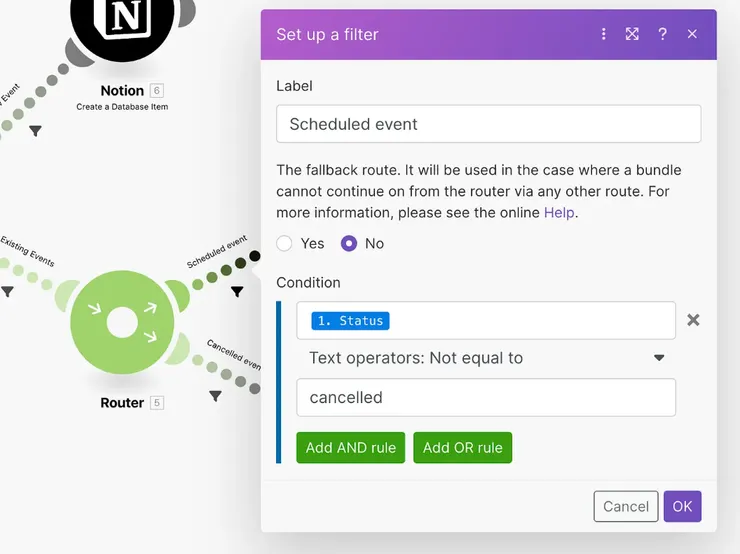Select Yes for fallback route
Screen dimensions: 740x554
click(284, 243)
